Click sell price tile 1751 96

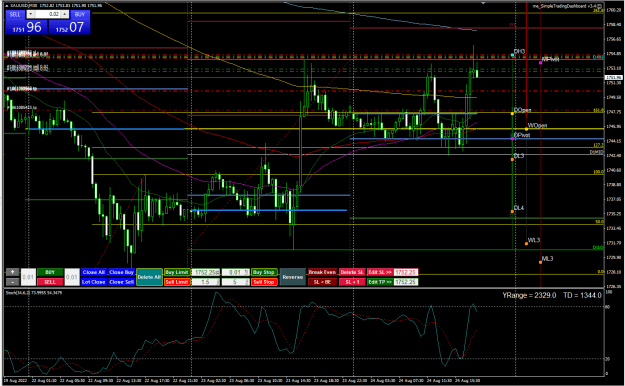tap(26, 27)
